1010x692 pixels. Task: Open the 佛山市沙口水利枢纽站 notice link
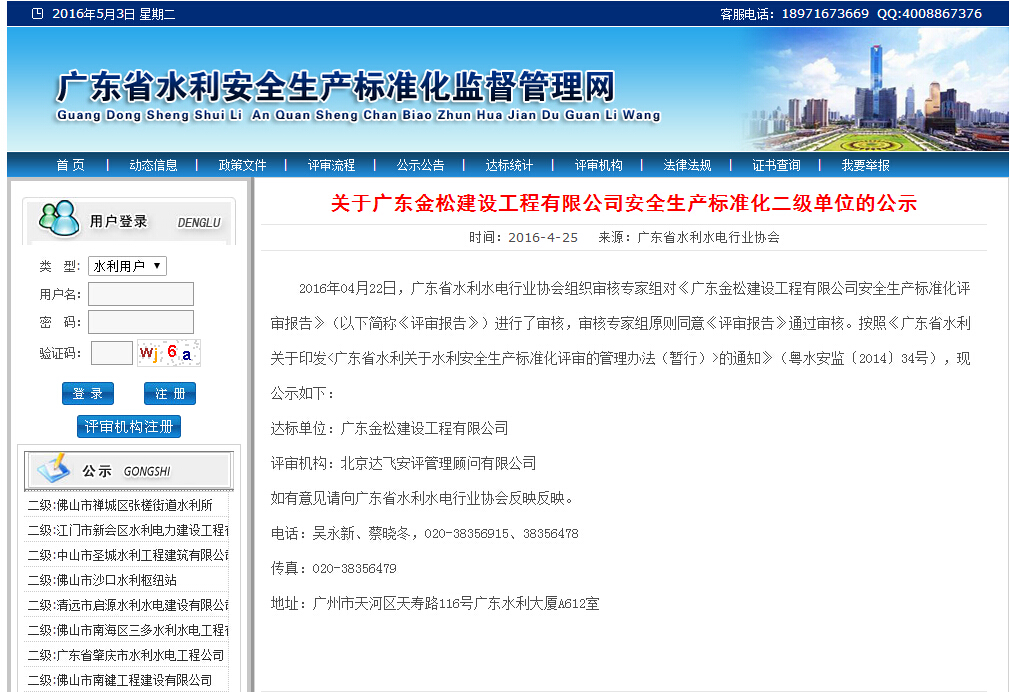click(x=102, y=580)
